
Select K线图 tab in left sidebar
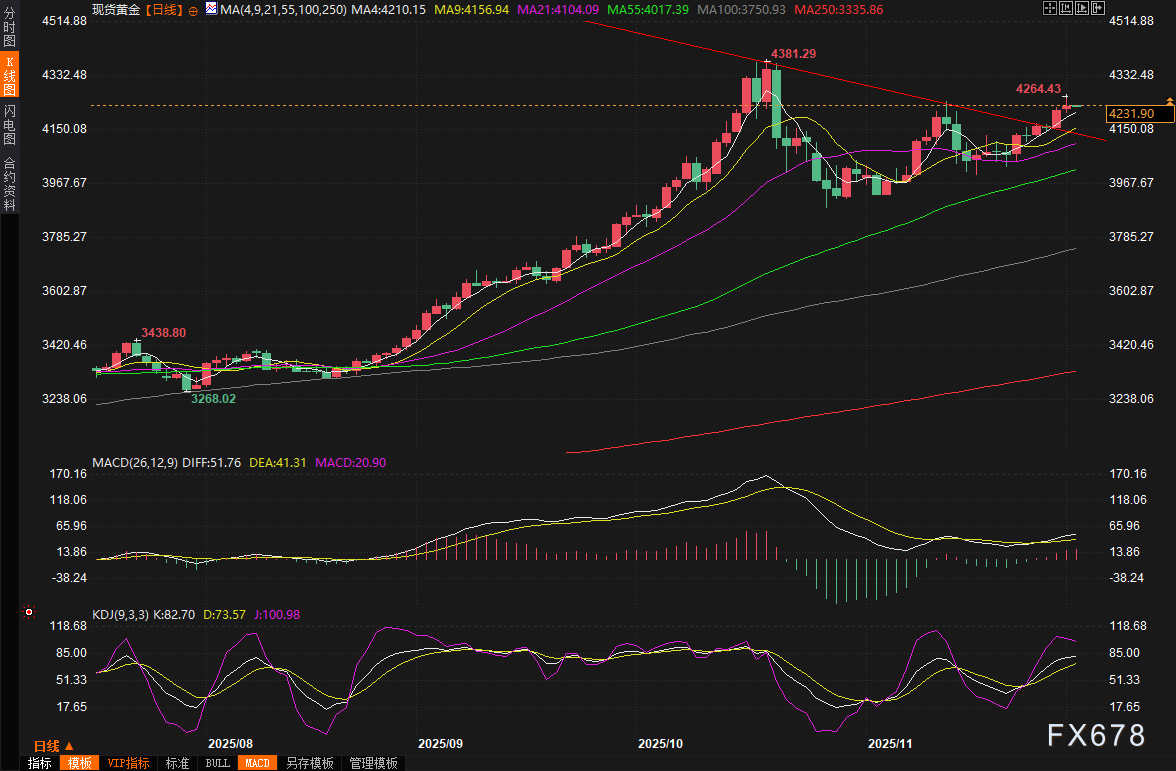pos(9,75)
